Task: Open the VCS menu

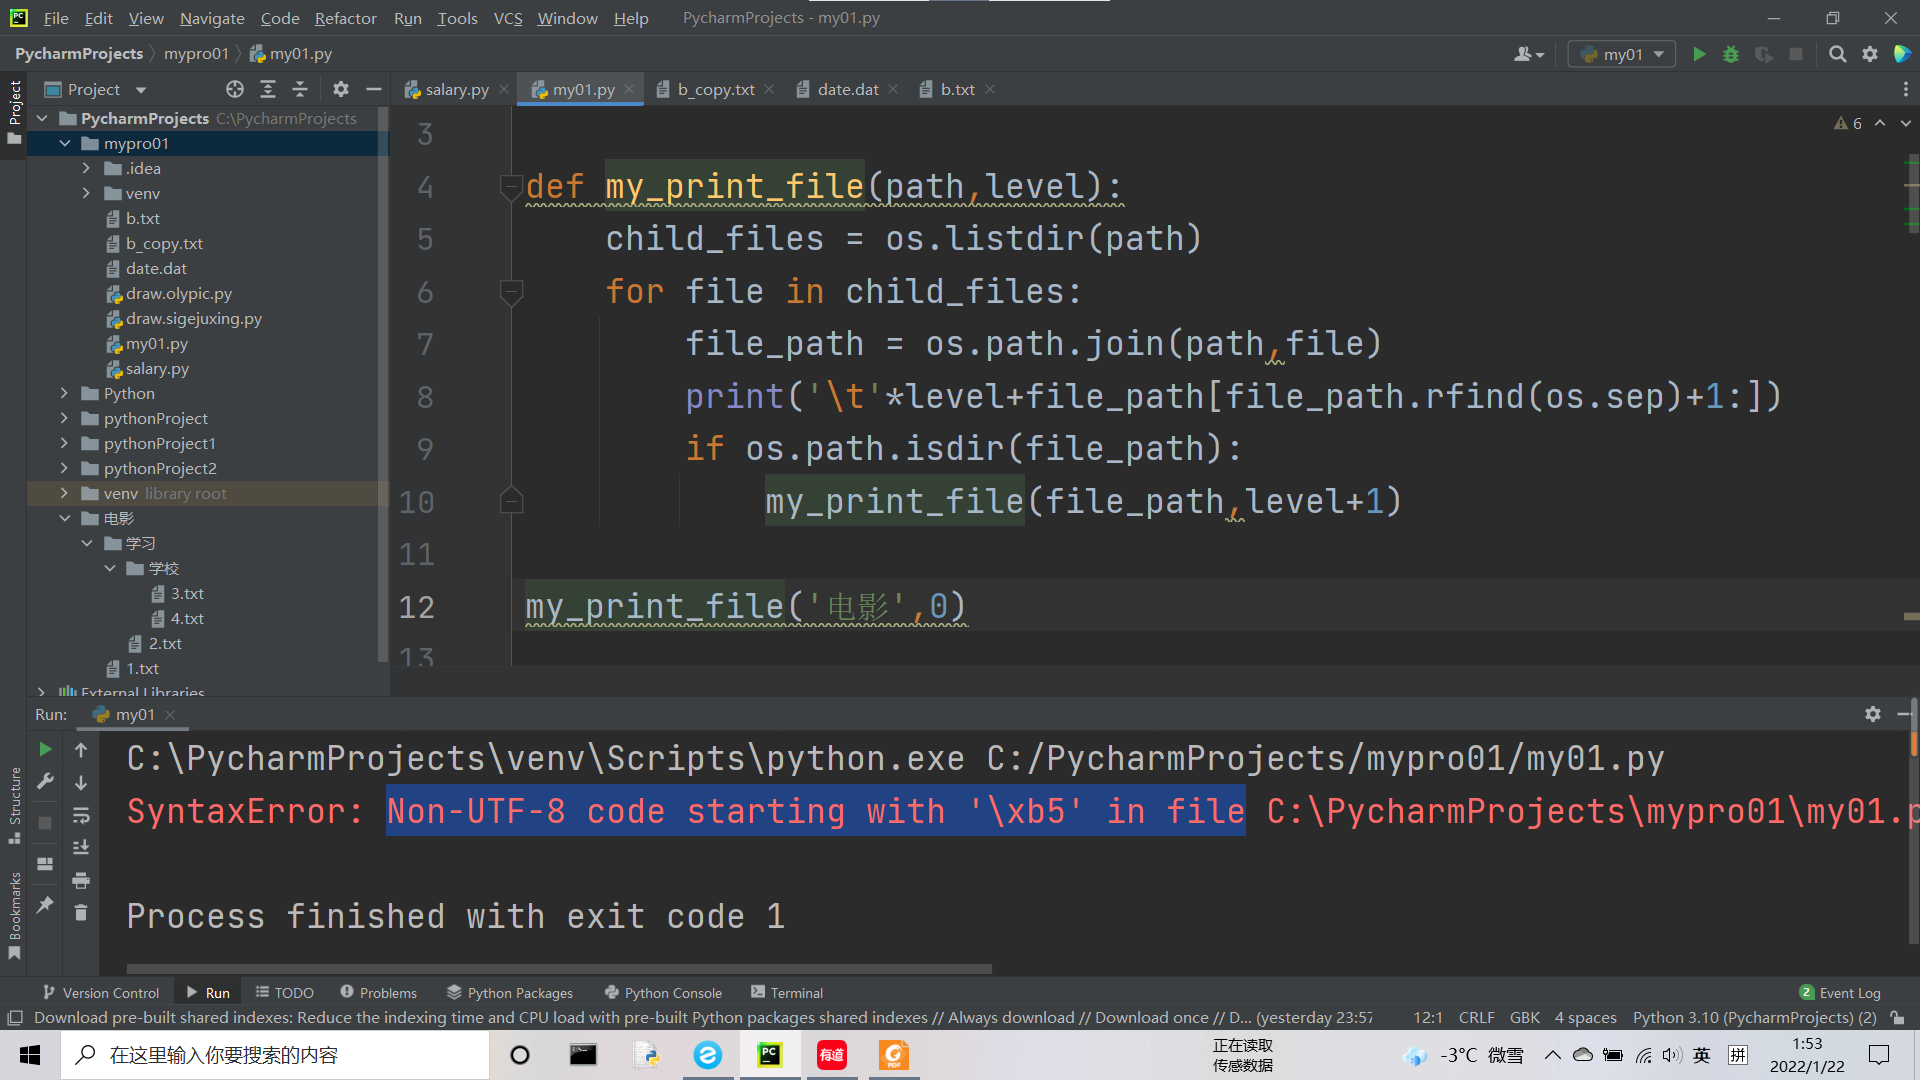Action: (x=508, y=18)
